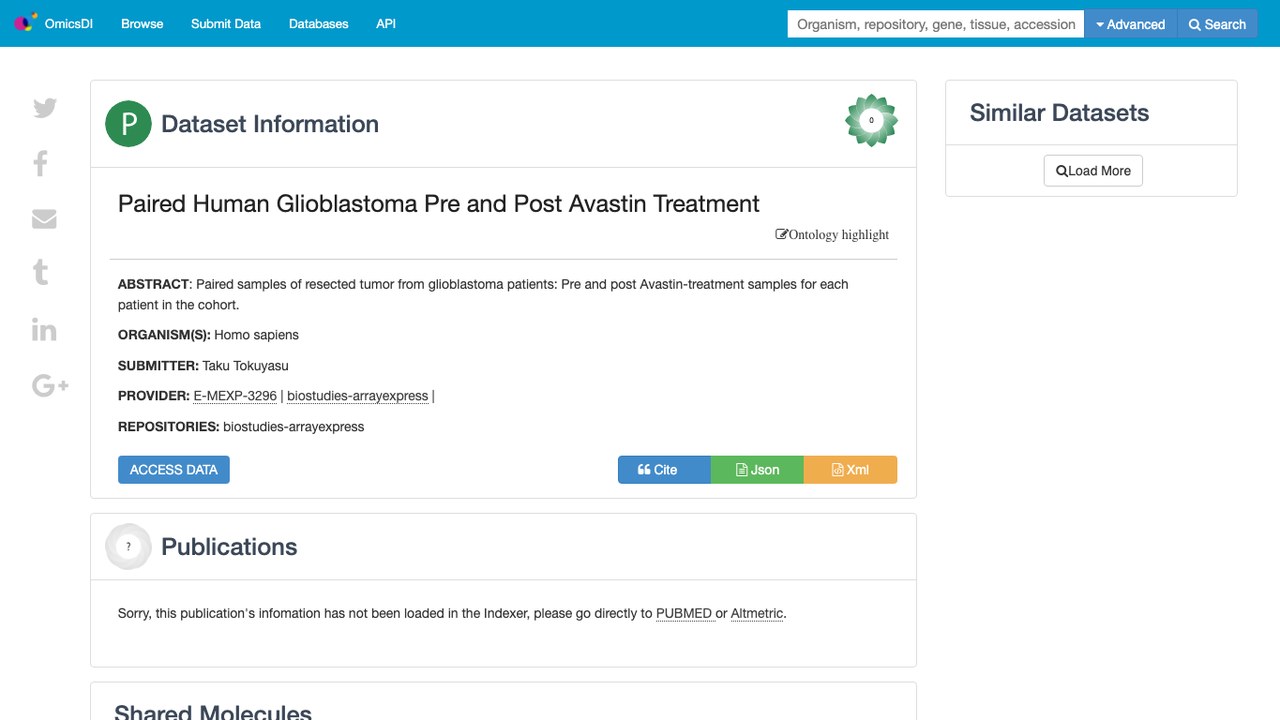Click the dataset title 'Paired Human Glioblastoma'

(439, 204)
